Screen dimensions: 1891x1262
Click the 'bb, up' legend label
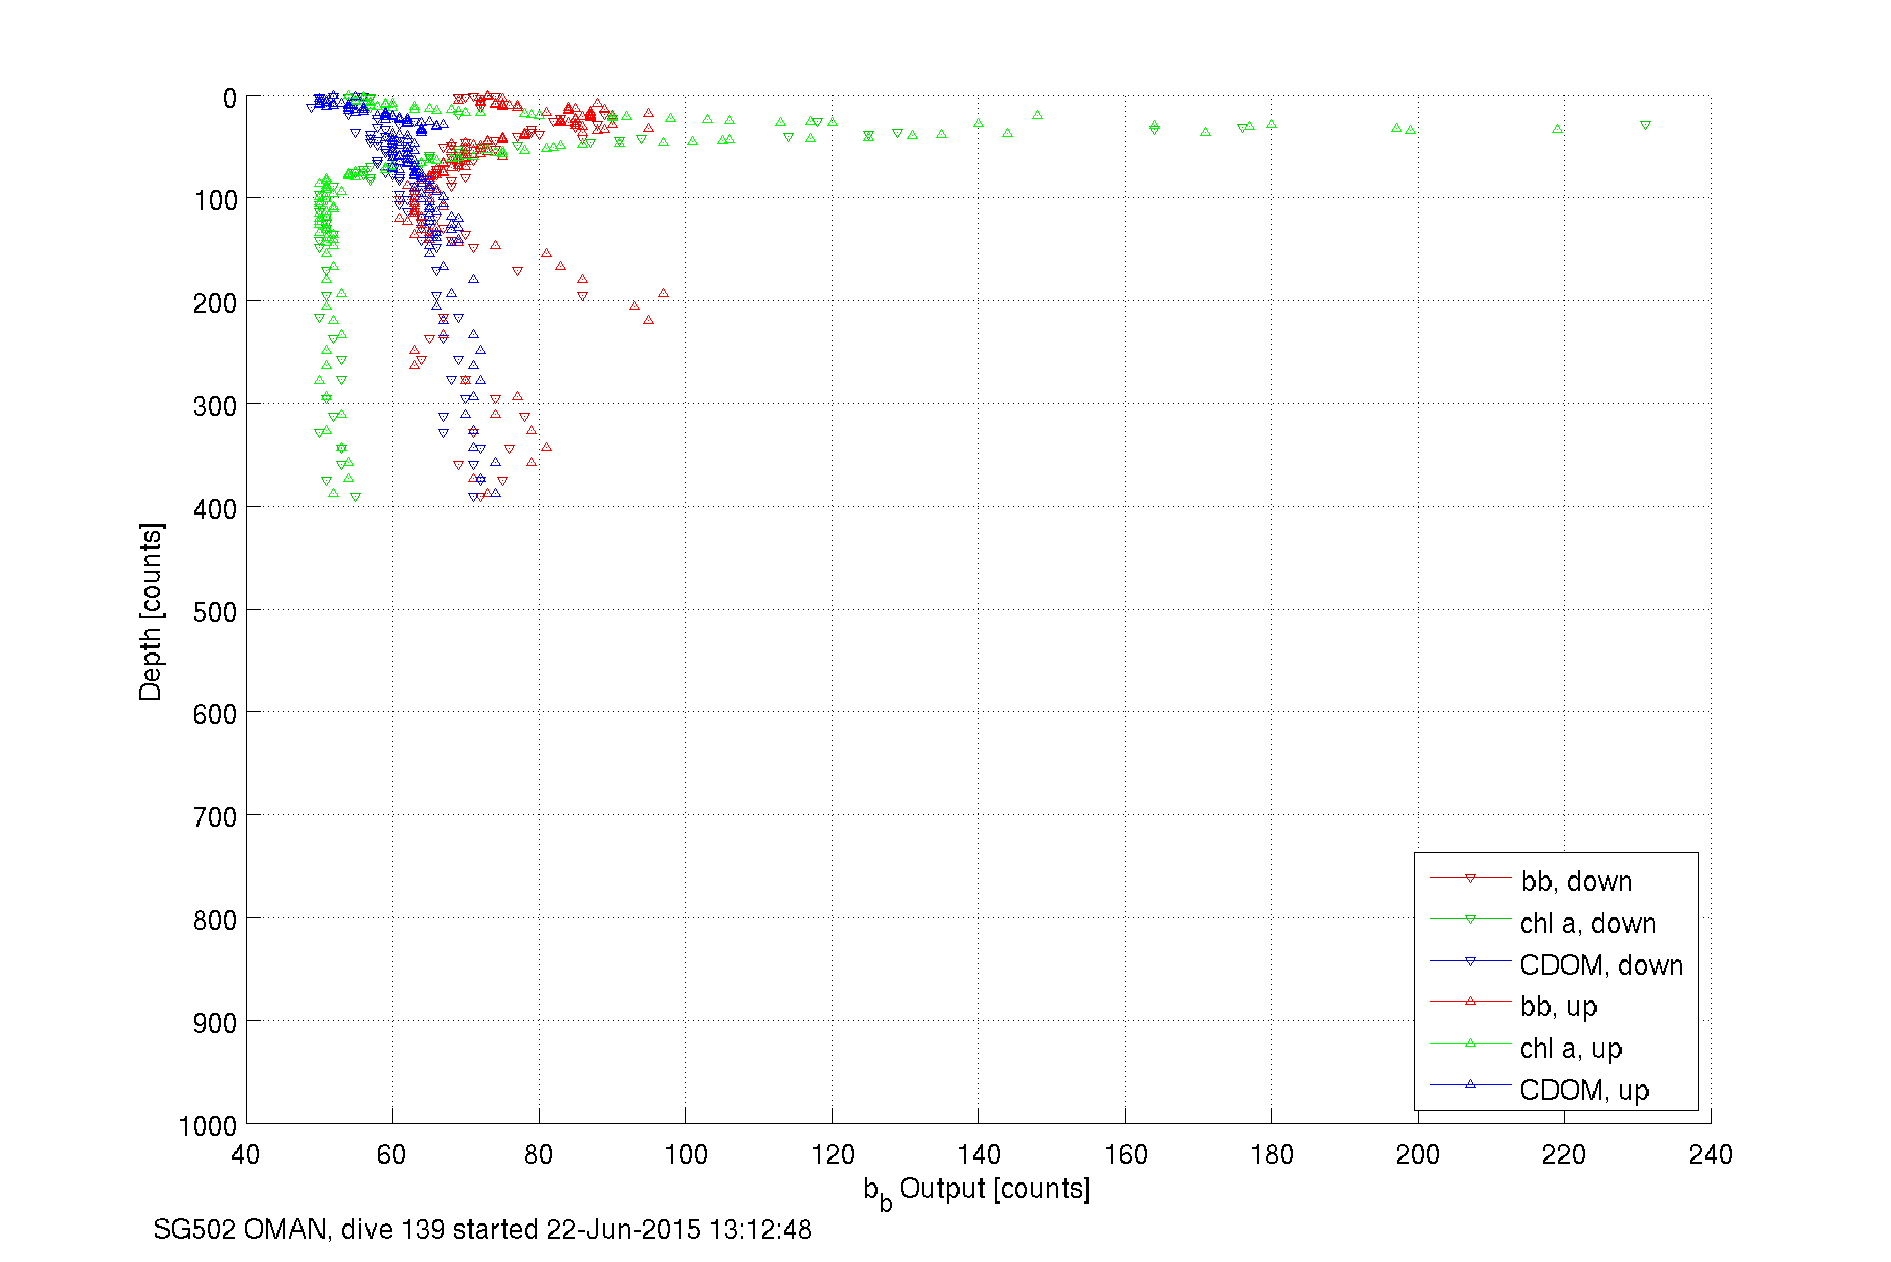coord(1559,1007)
